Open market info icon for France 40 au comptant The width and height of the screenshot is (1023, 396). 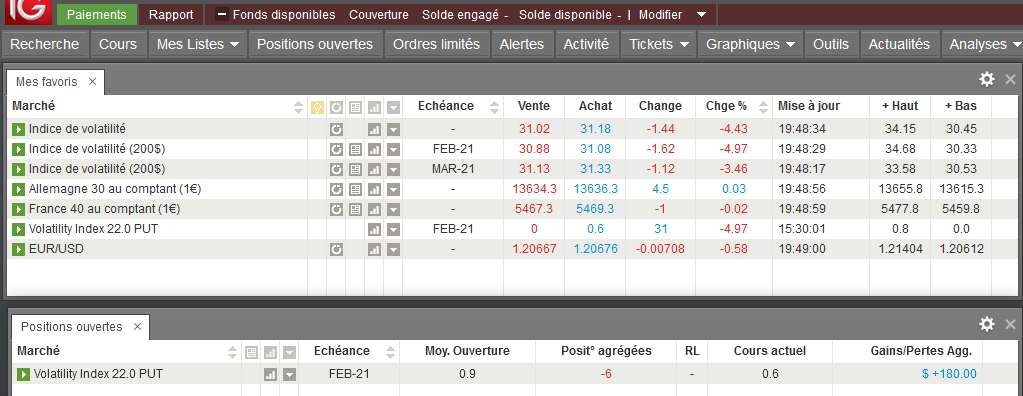click(x=355, y=209)
